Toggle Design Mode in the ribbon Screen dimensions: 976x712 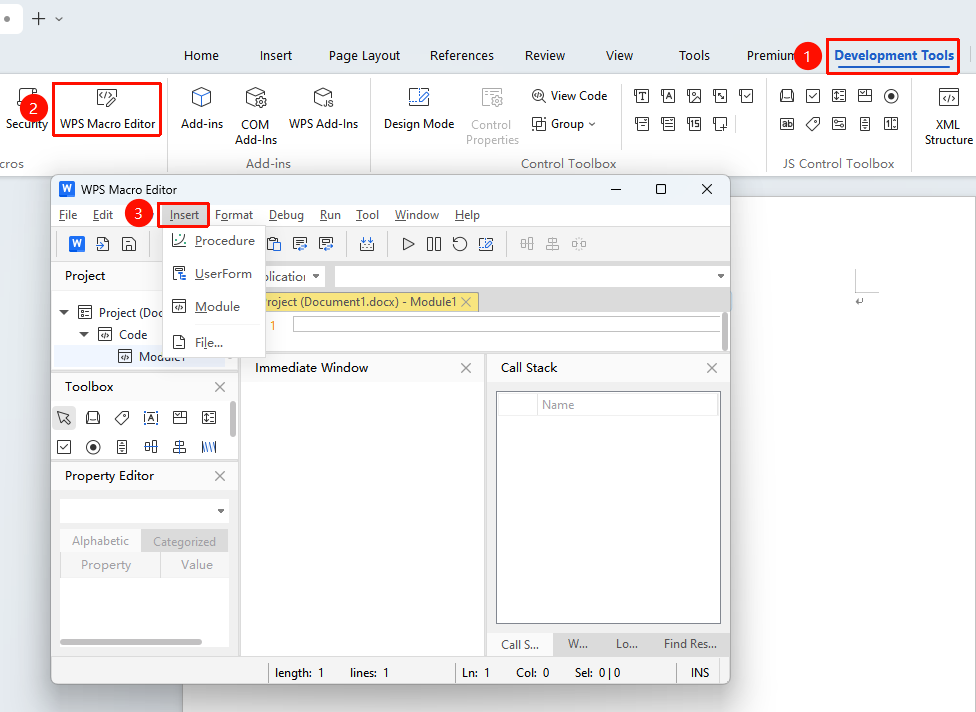(419, 109)
